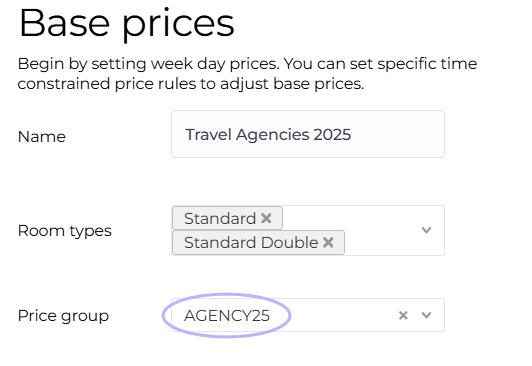Click blank area right of Standard Double tag
The height and width of the screenshot is (366, 532).
tap(380, 242)
